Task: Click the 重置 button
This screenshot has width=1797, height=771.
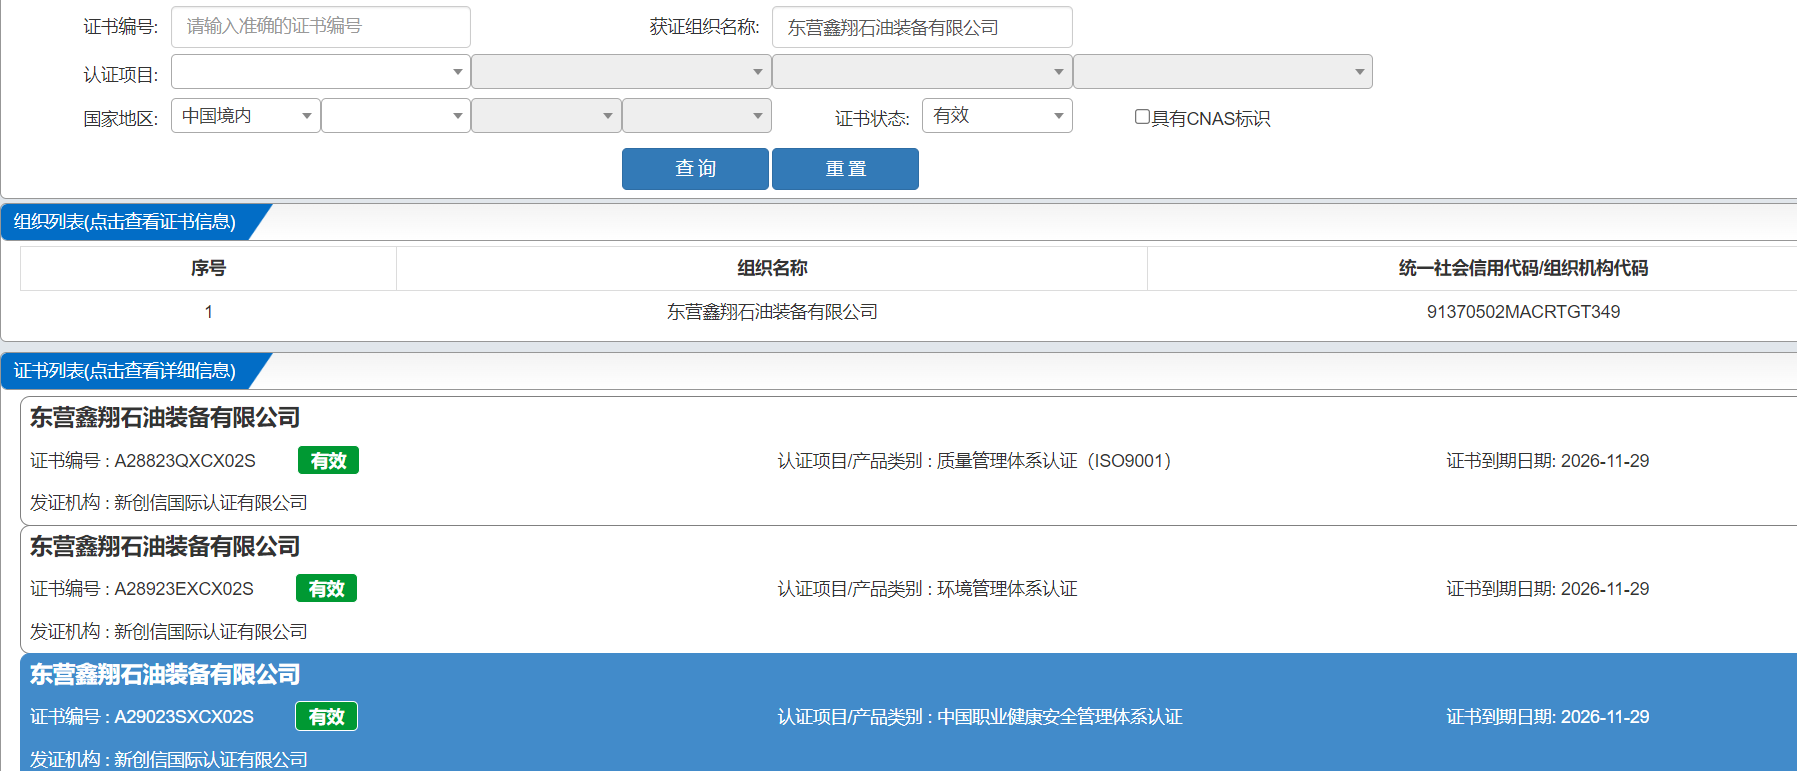Action: [845, 169]
